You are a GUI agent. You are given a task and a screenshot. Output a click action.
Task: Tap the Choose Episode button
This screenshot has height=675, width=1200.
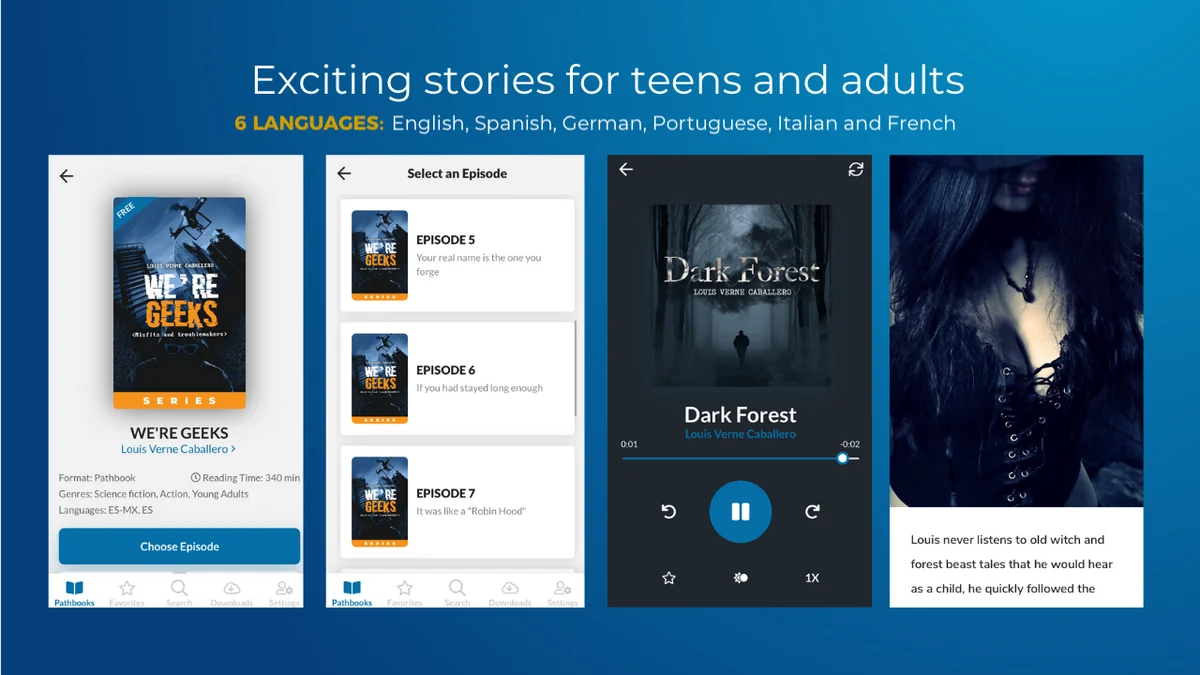click(180, 547)
